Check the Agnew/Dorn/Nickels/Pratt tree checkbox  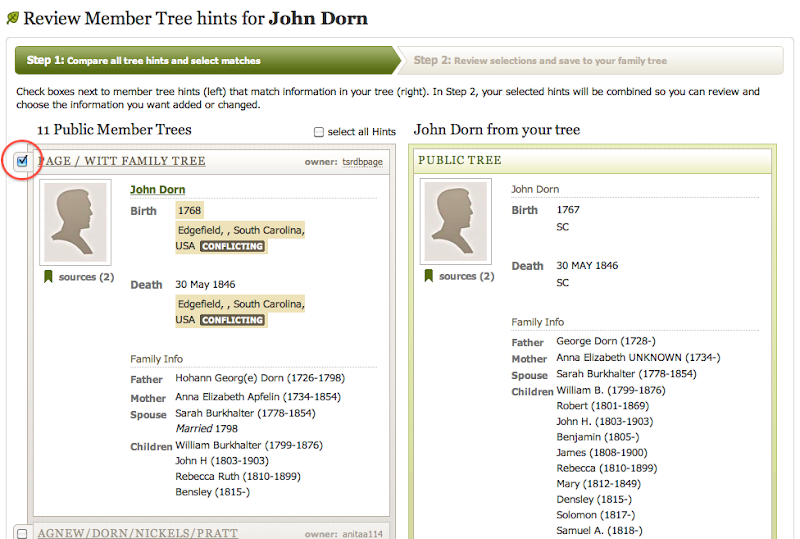[x=22, y=533]
